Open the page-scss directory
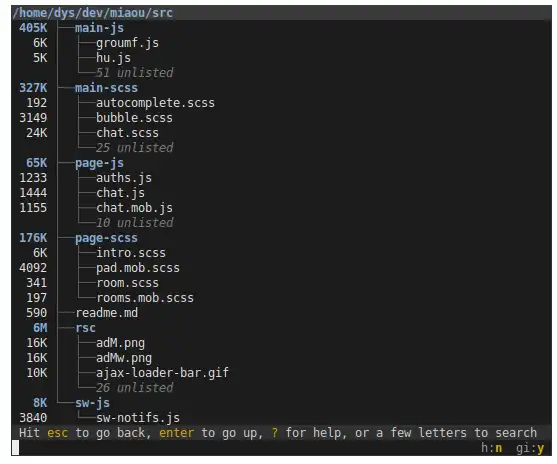Image resolution: width=557 pixels, height=464 pixels. [106, 238]
